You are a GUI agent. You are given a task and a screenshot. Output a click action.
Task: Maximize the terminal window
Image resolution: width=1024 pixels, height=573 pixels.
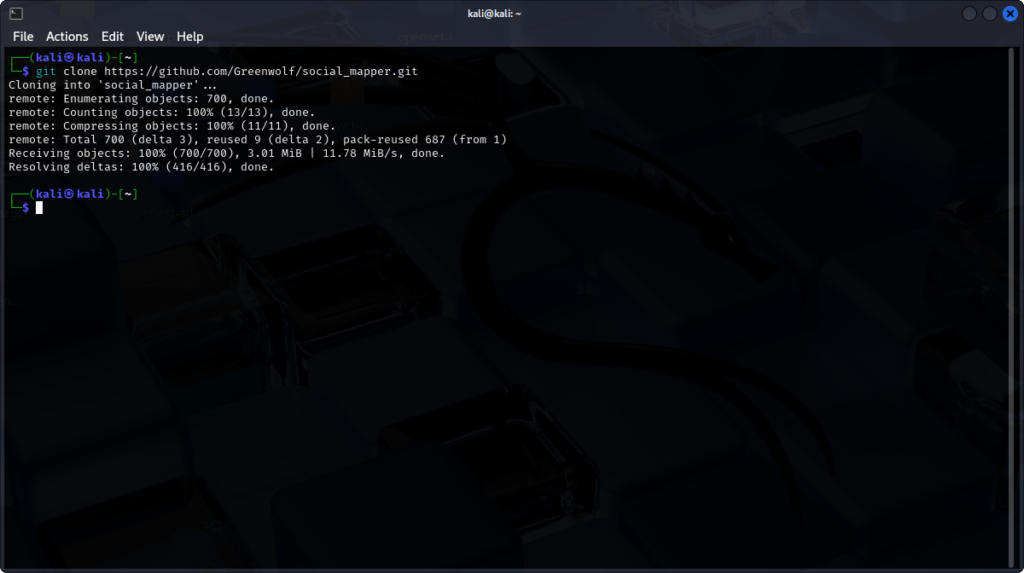pyautogui.click(x=989, y=13)
